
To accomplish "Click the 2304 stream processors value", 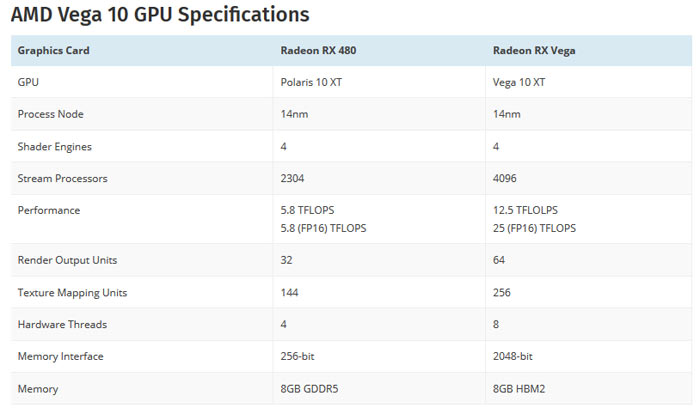I will 292,178.
